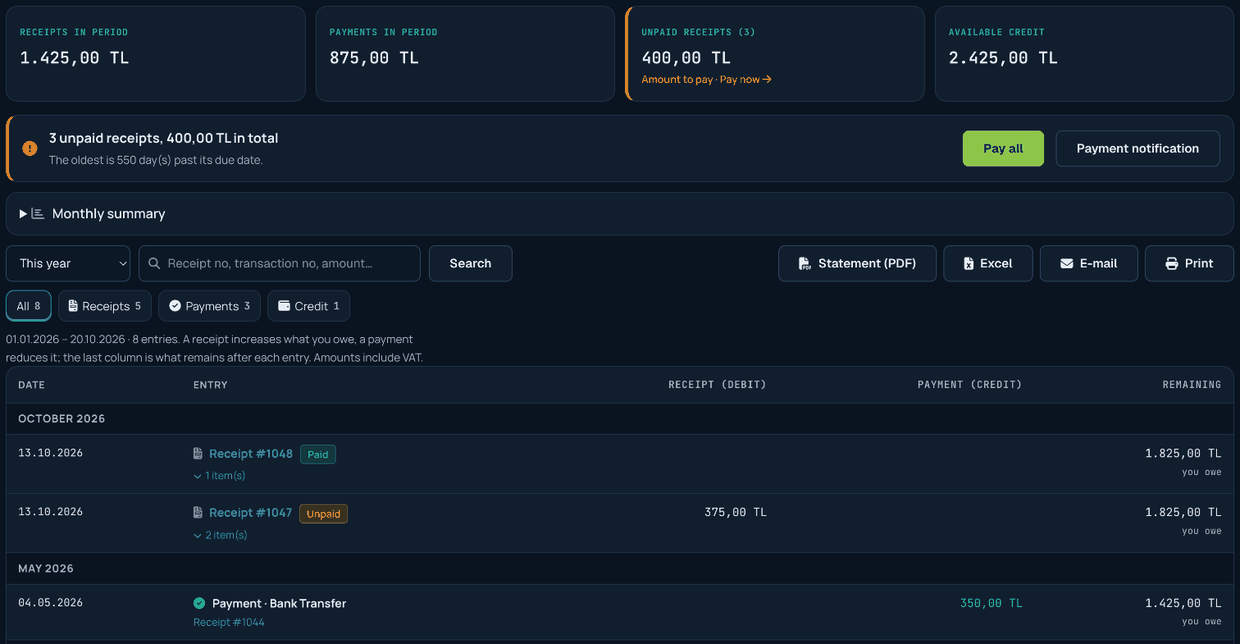Open the Receipt #1044 link under Bank Transfer

229,622
